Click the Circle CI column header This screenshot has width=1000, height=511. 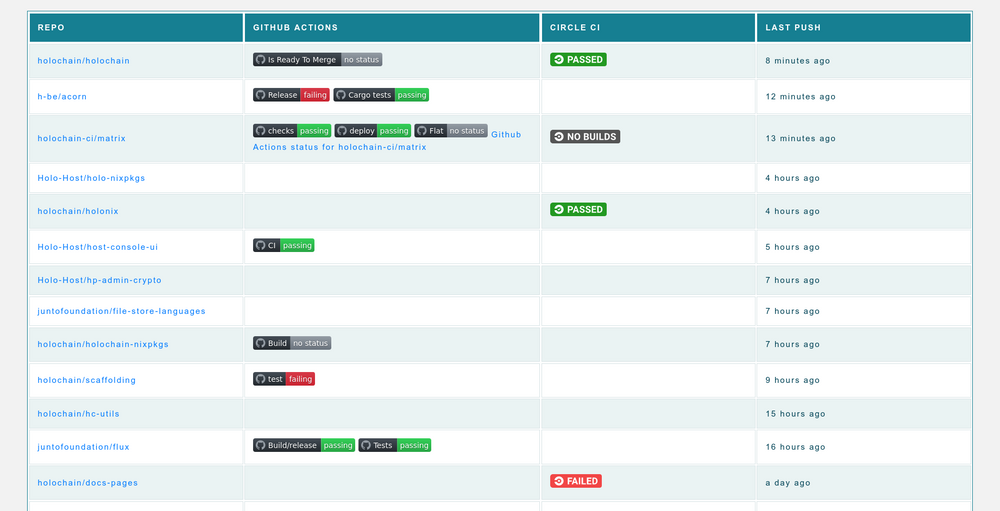575,28
